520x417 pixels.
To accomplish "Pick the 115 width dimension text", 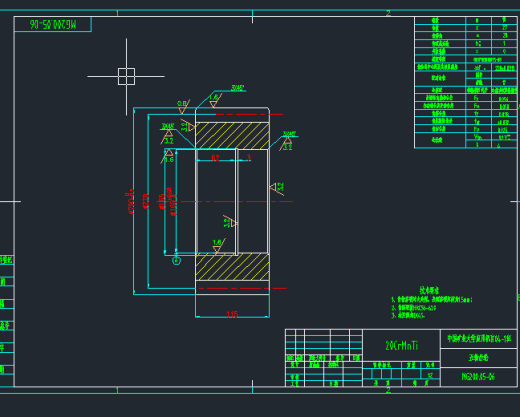I will pos(232,314).
